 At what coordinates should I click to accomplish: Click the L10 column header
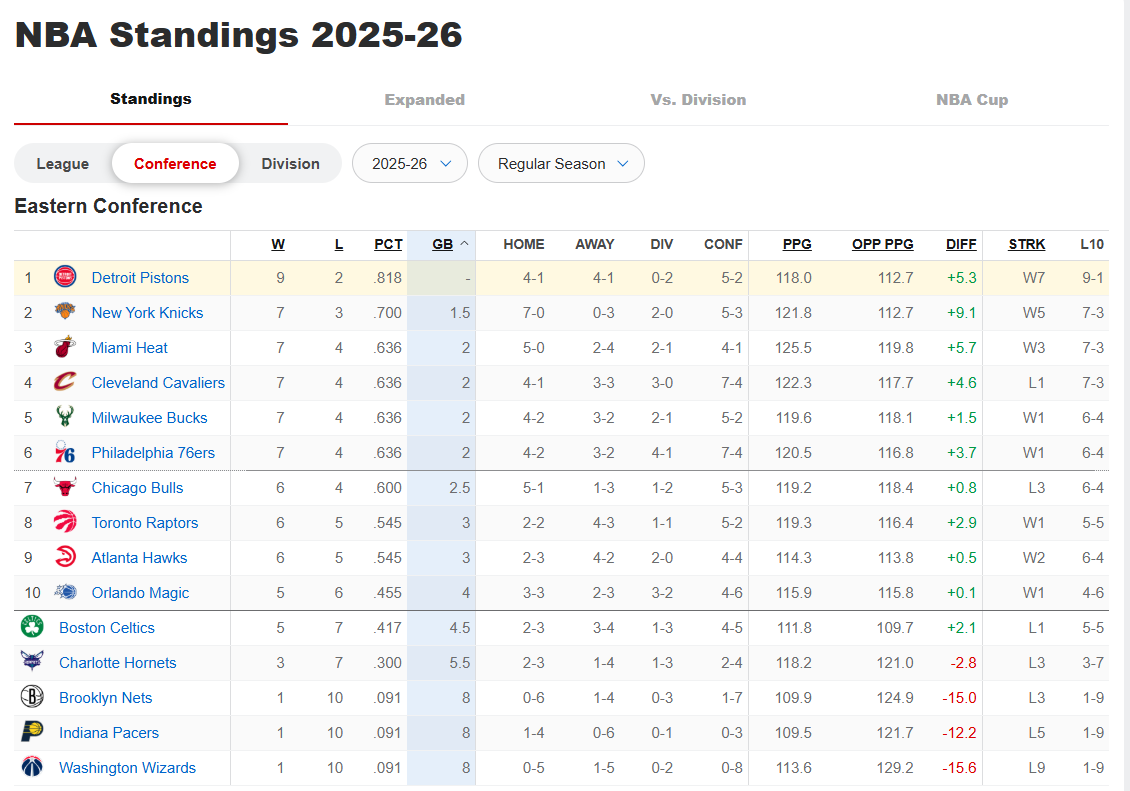coord(1092,244)
